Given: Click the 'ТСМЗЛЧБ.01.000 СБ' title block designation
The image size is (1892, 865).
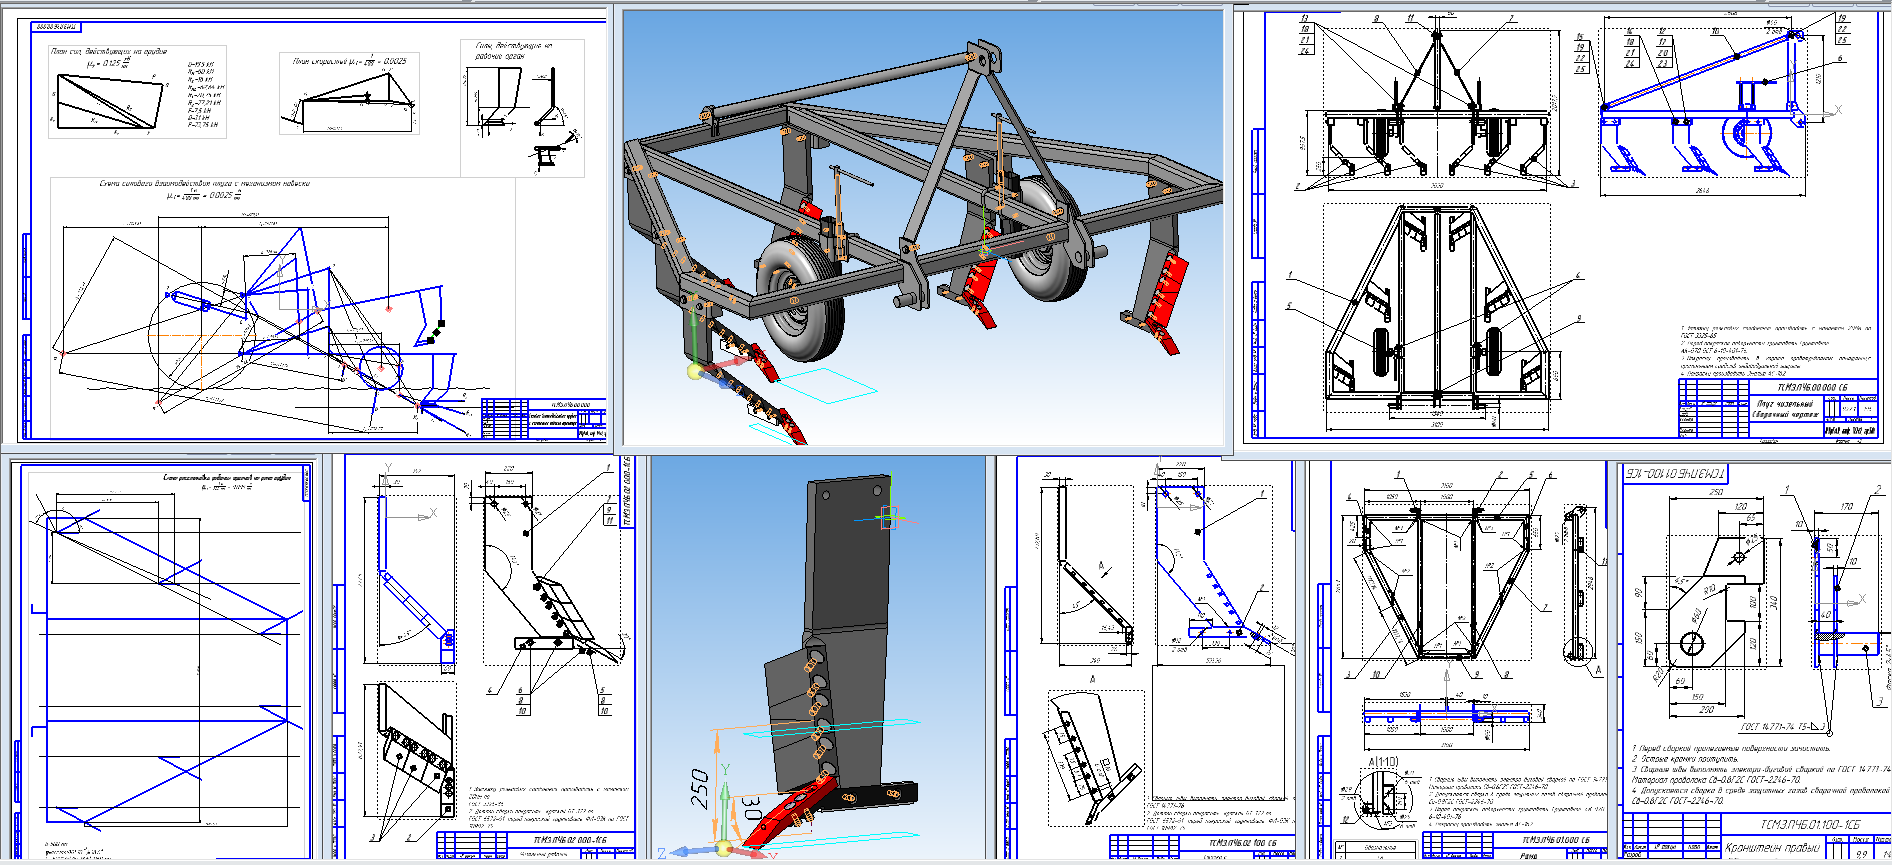Looking at the screenshot, I should (x=1555, y=841).
